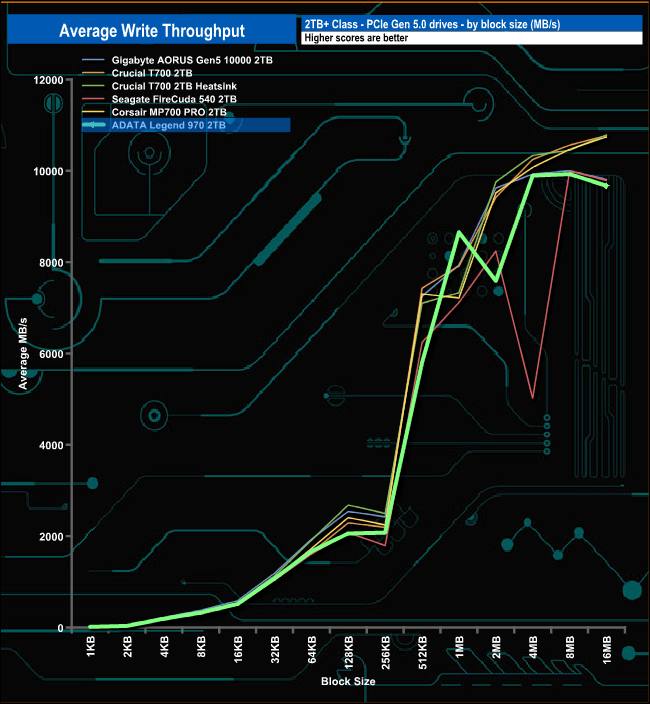
Task: Click the 32KB block size label
Action: pyautogui.click(x=275, y=649)
